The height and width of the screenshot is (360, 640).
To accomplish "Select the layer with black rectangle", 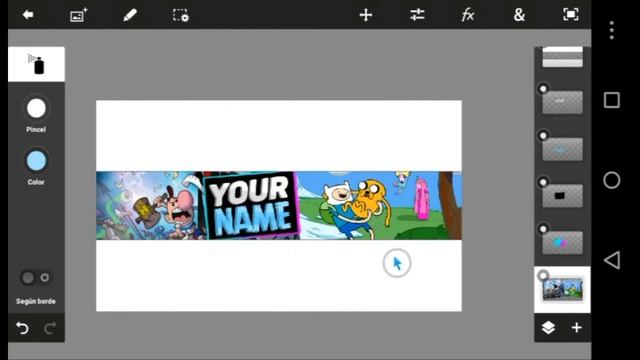I will coord(562,196).
